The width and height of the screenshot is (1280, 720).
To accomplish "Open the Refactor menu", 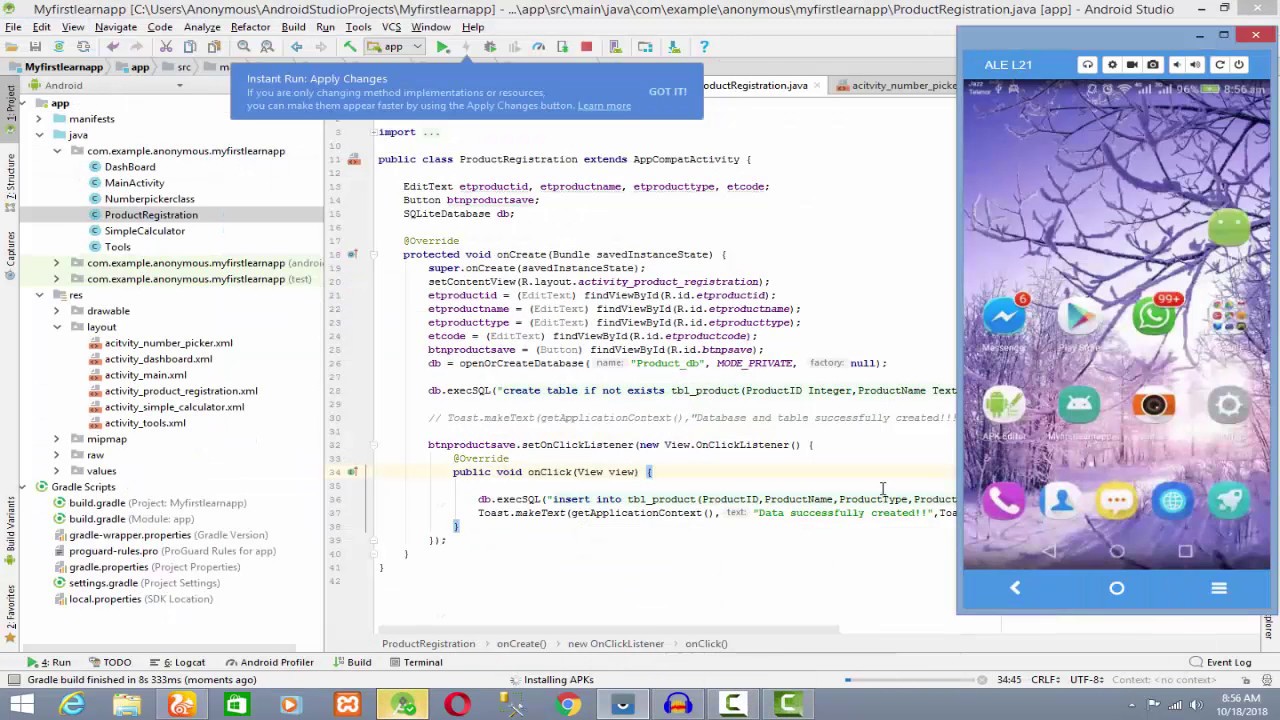I will [x=250, y=27].
